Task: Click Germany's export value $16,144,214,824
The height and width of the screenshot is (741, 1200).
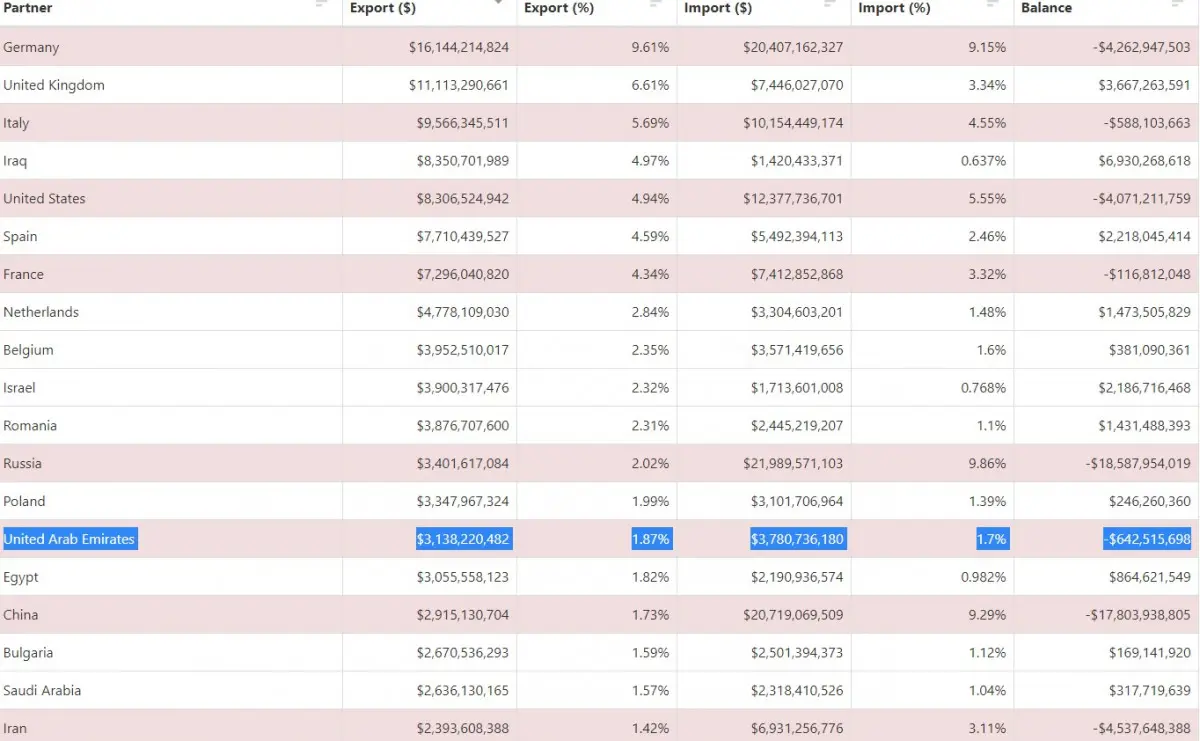Action: coord(459,47)
